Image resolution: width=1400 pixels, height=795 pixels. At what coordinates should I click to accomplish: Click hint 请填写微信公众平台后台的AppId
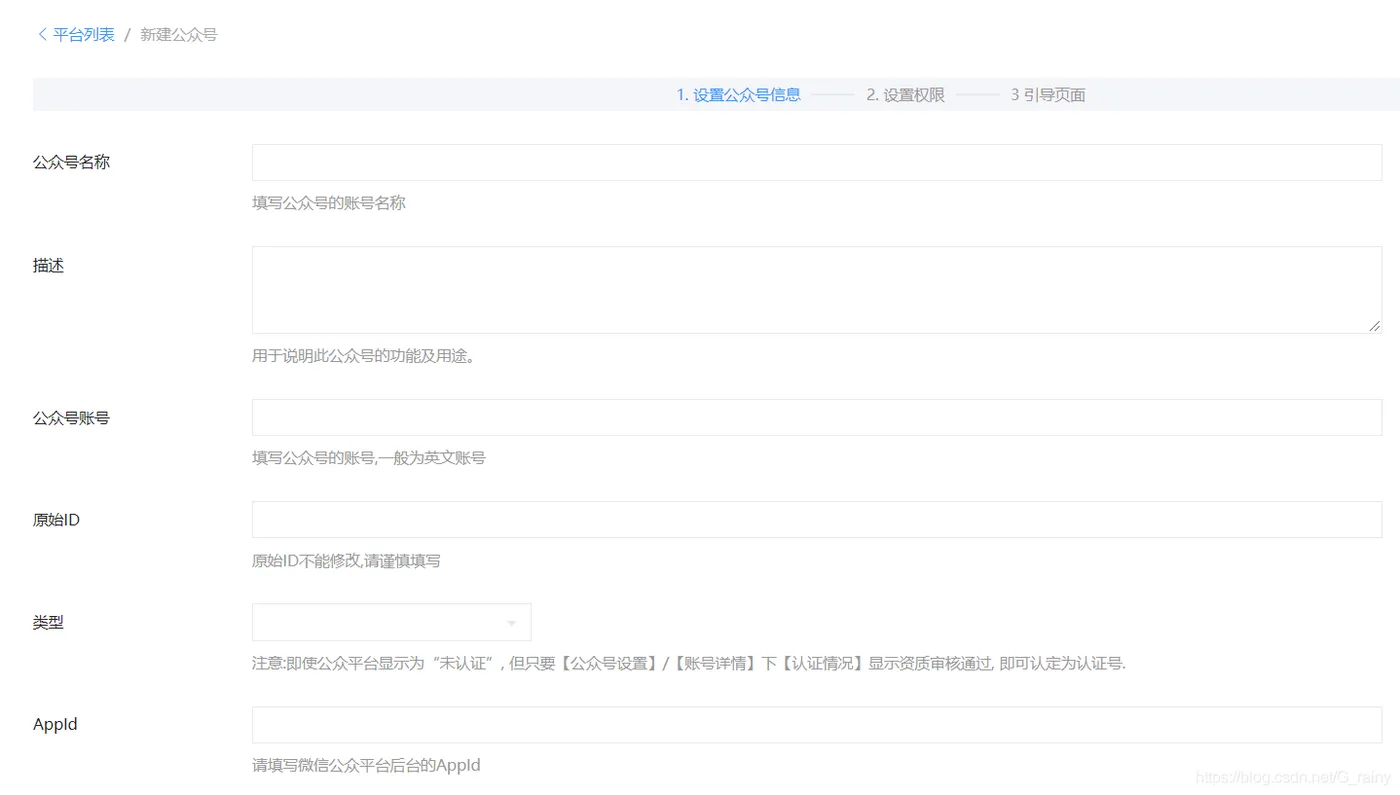point(366,766)
